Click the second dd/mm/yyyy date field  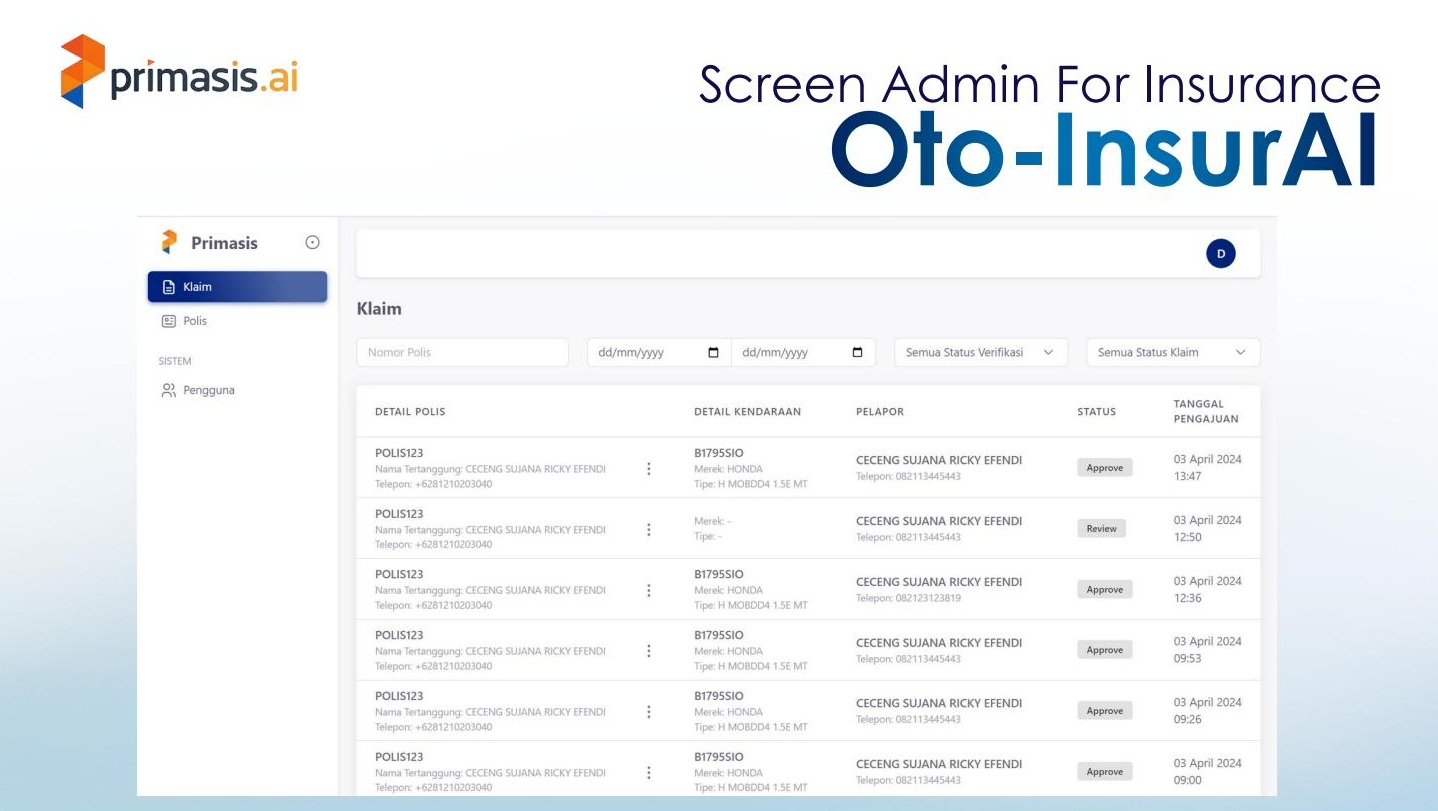(x=803, y=352)
